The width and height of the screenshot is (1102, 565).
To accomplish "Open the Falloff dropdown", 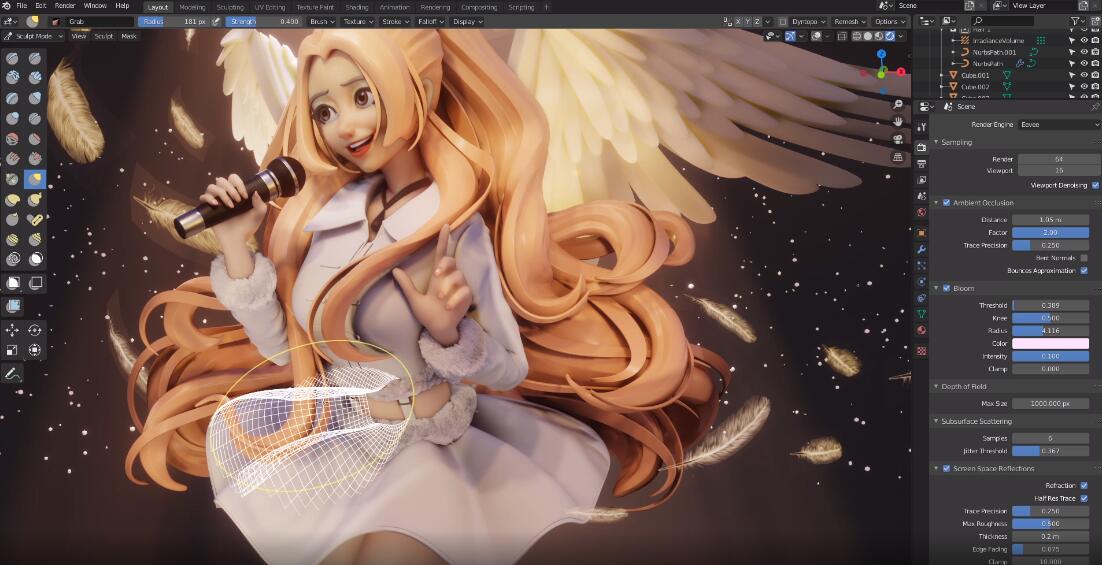I will point(431,22).
